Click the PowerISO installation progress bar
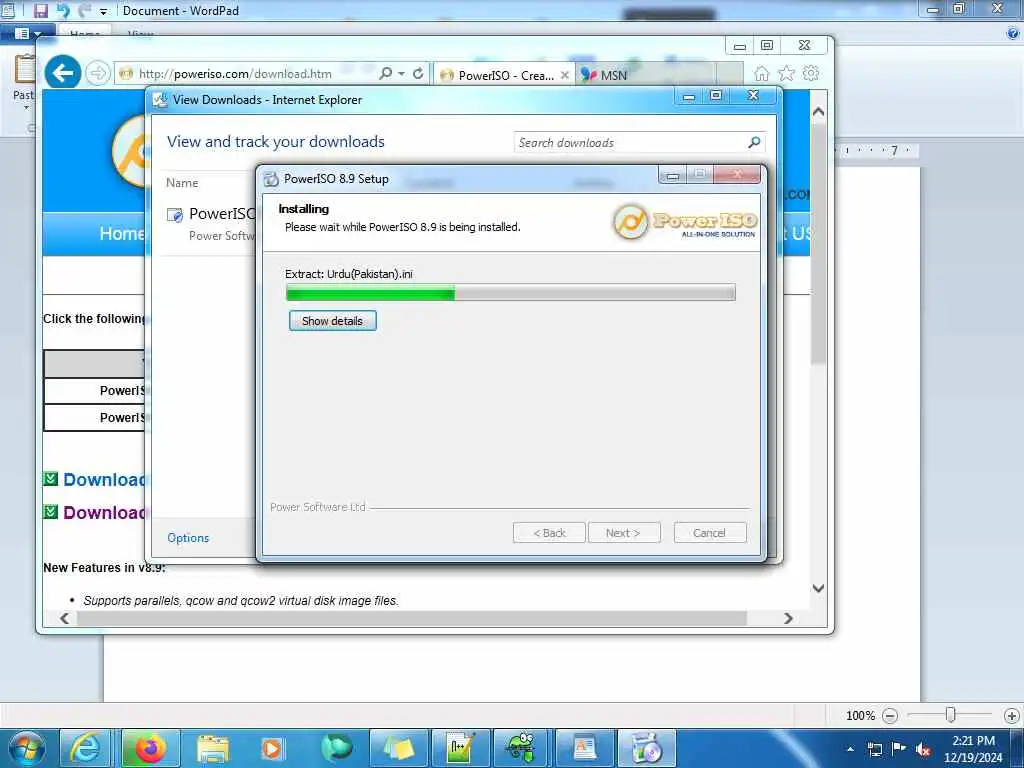Image resolution: width=1024 pixels, height=768 pixels. (511, 292)
